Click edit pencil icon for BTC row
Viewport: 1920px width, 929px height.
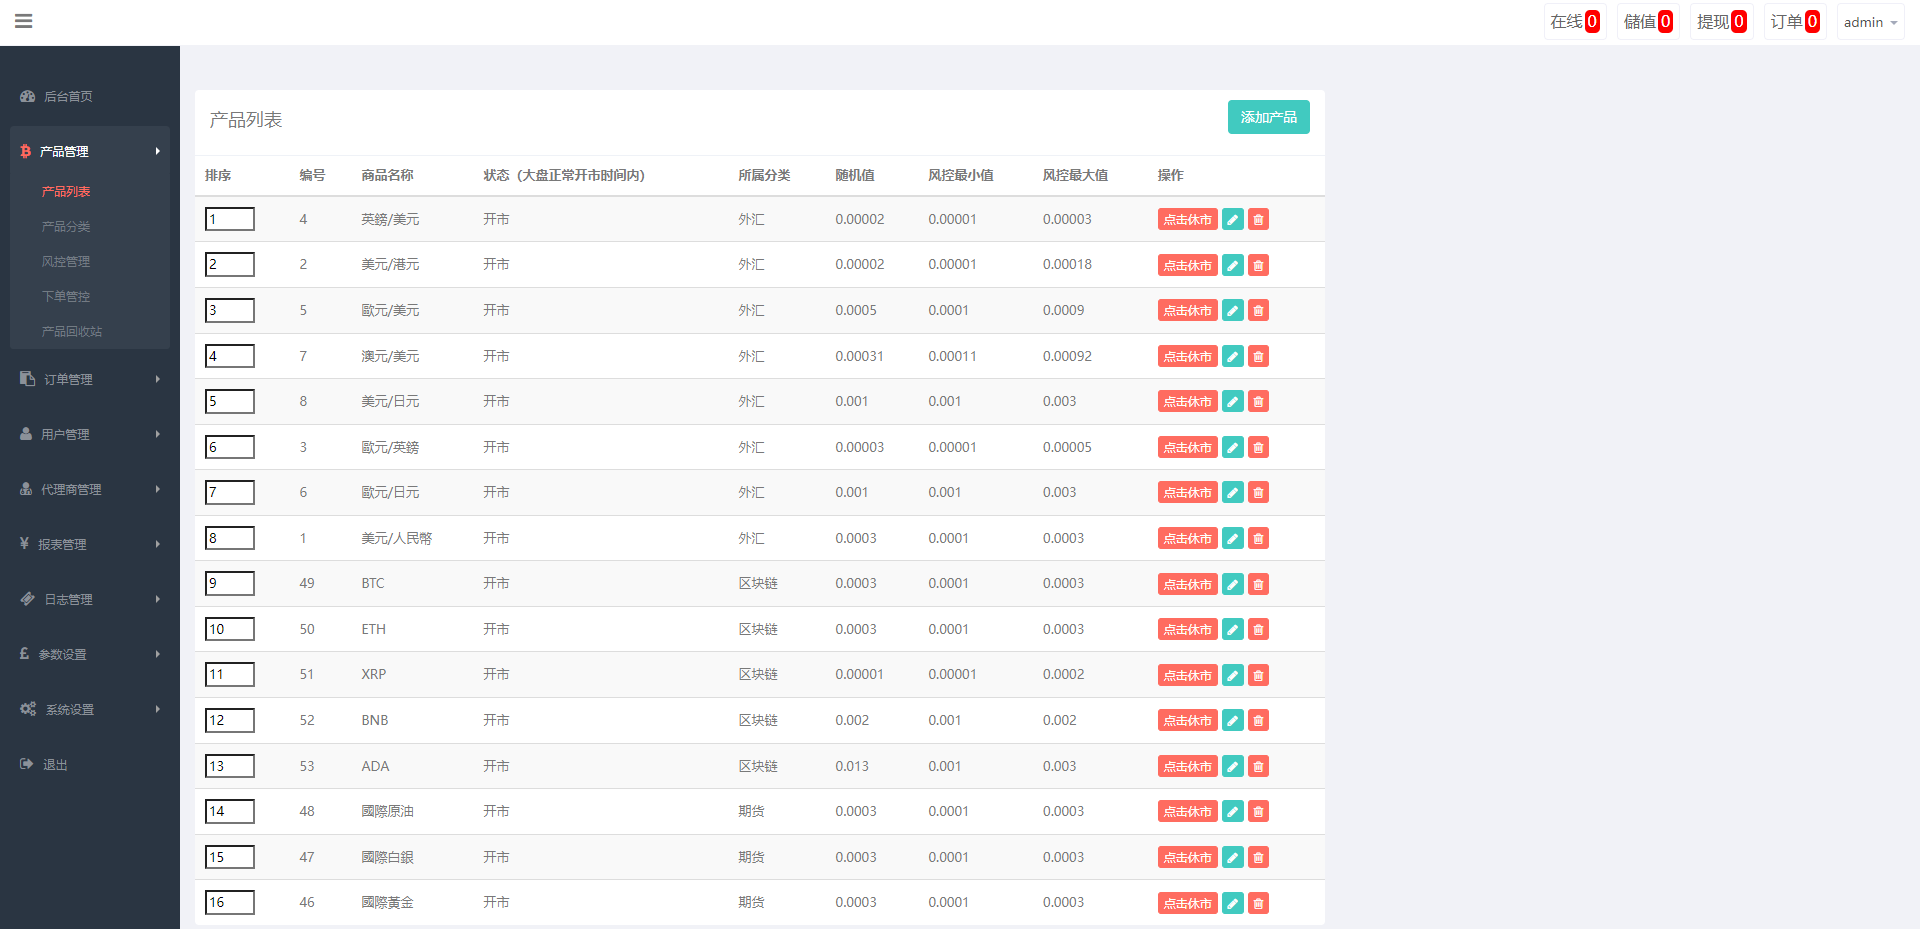click(1233, 584)
